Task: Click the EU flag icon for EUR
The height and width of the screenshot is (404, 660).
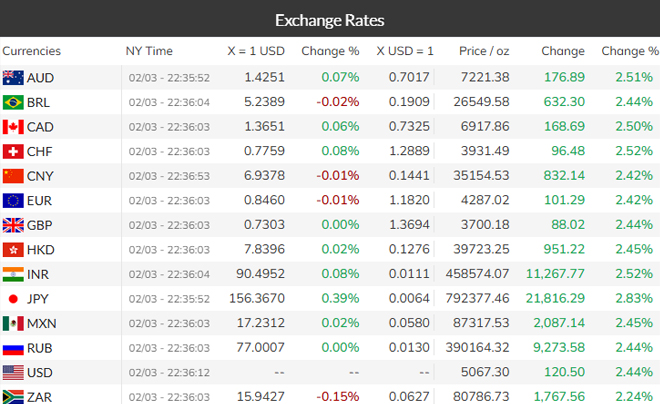Action: [x=13, y=200]
